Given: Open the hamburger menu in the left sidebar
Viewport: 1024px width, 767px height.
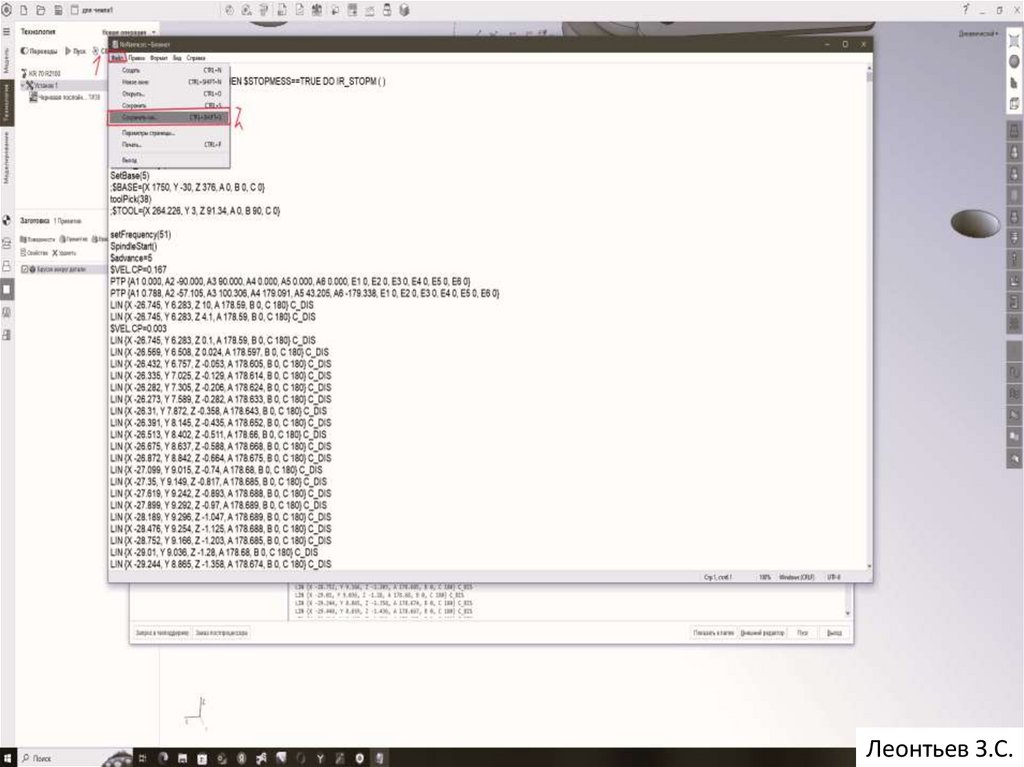Looking at the screenshot, I should click(x=7, y=31).
